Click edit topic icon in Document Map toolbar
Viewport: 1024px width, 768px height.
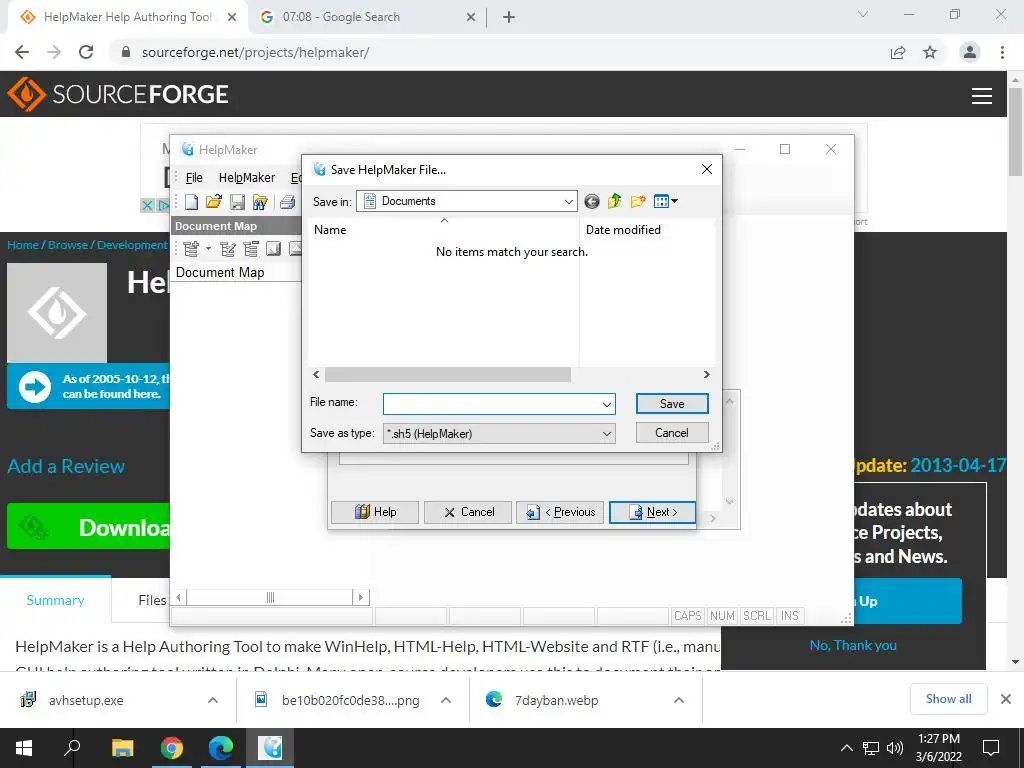point(228,249)
